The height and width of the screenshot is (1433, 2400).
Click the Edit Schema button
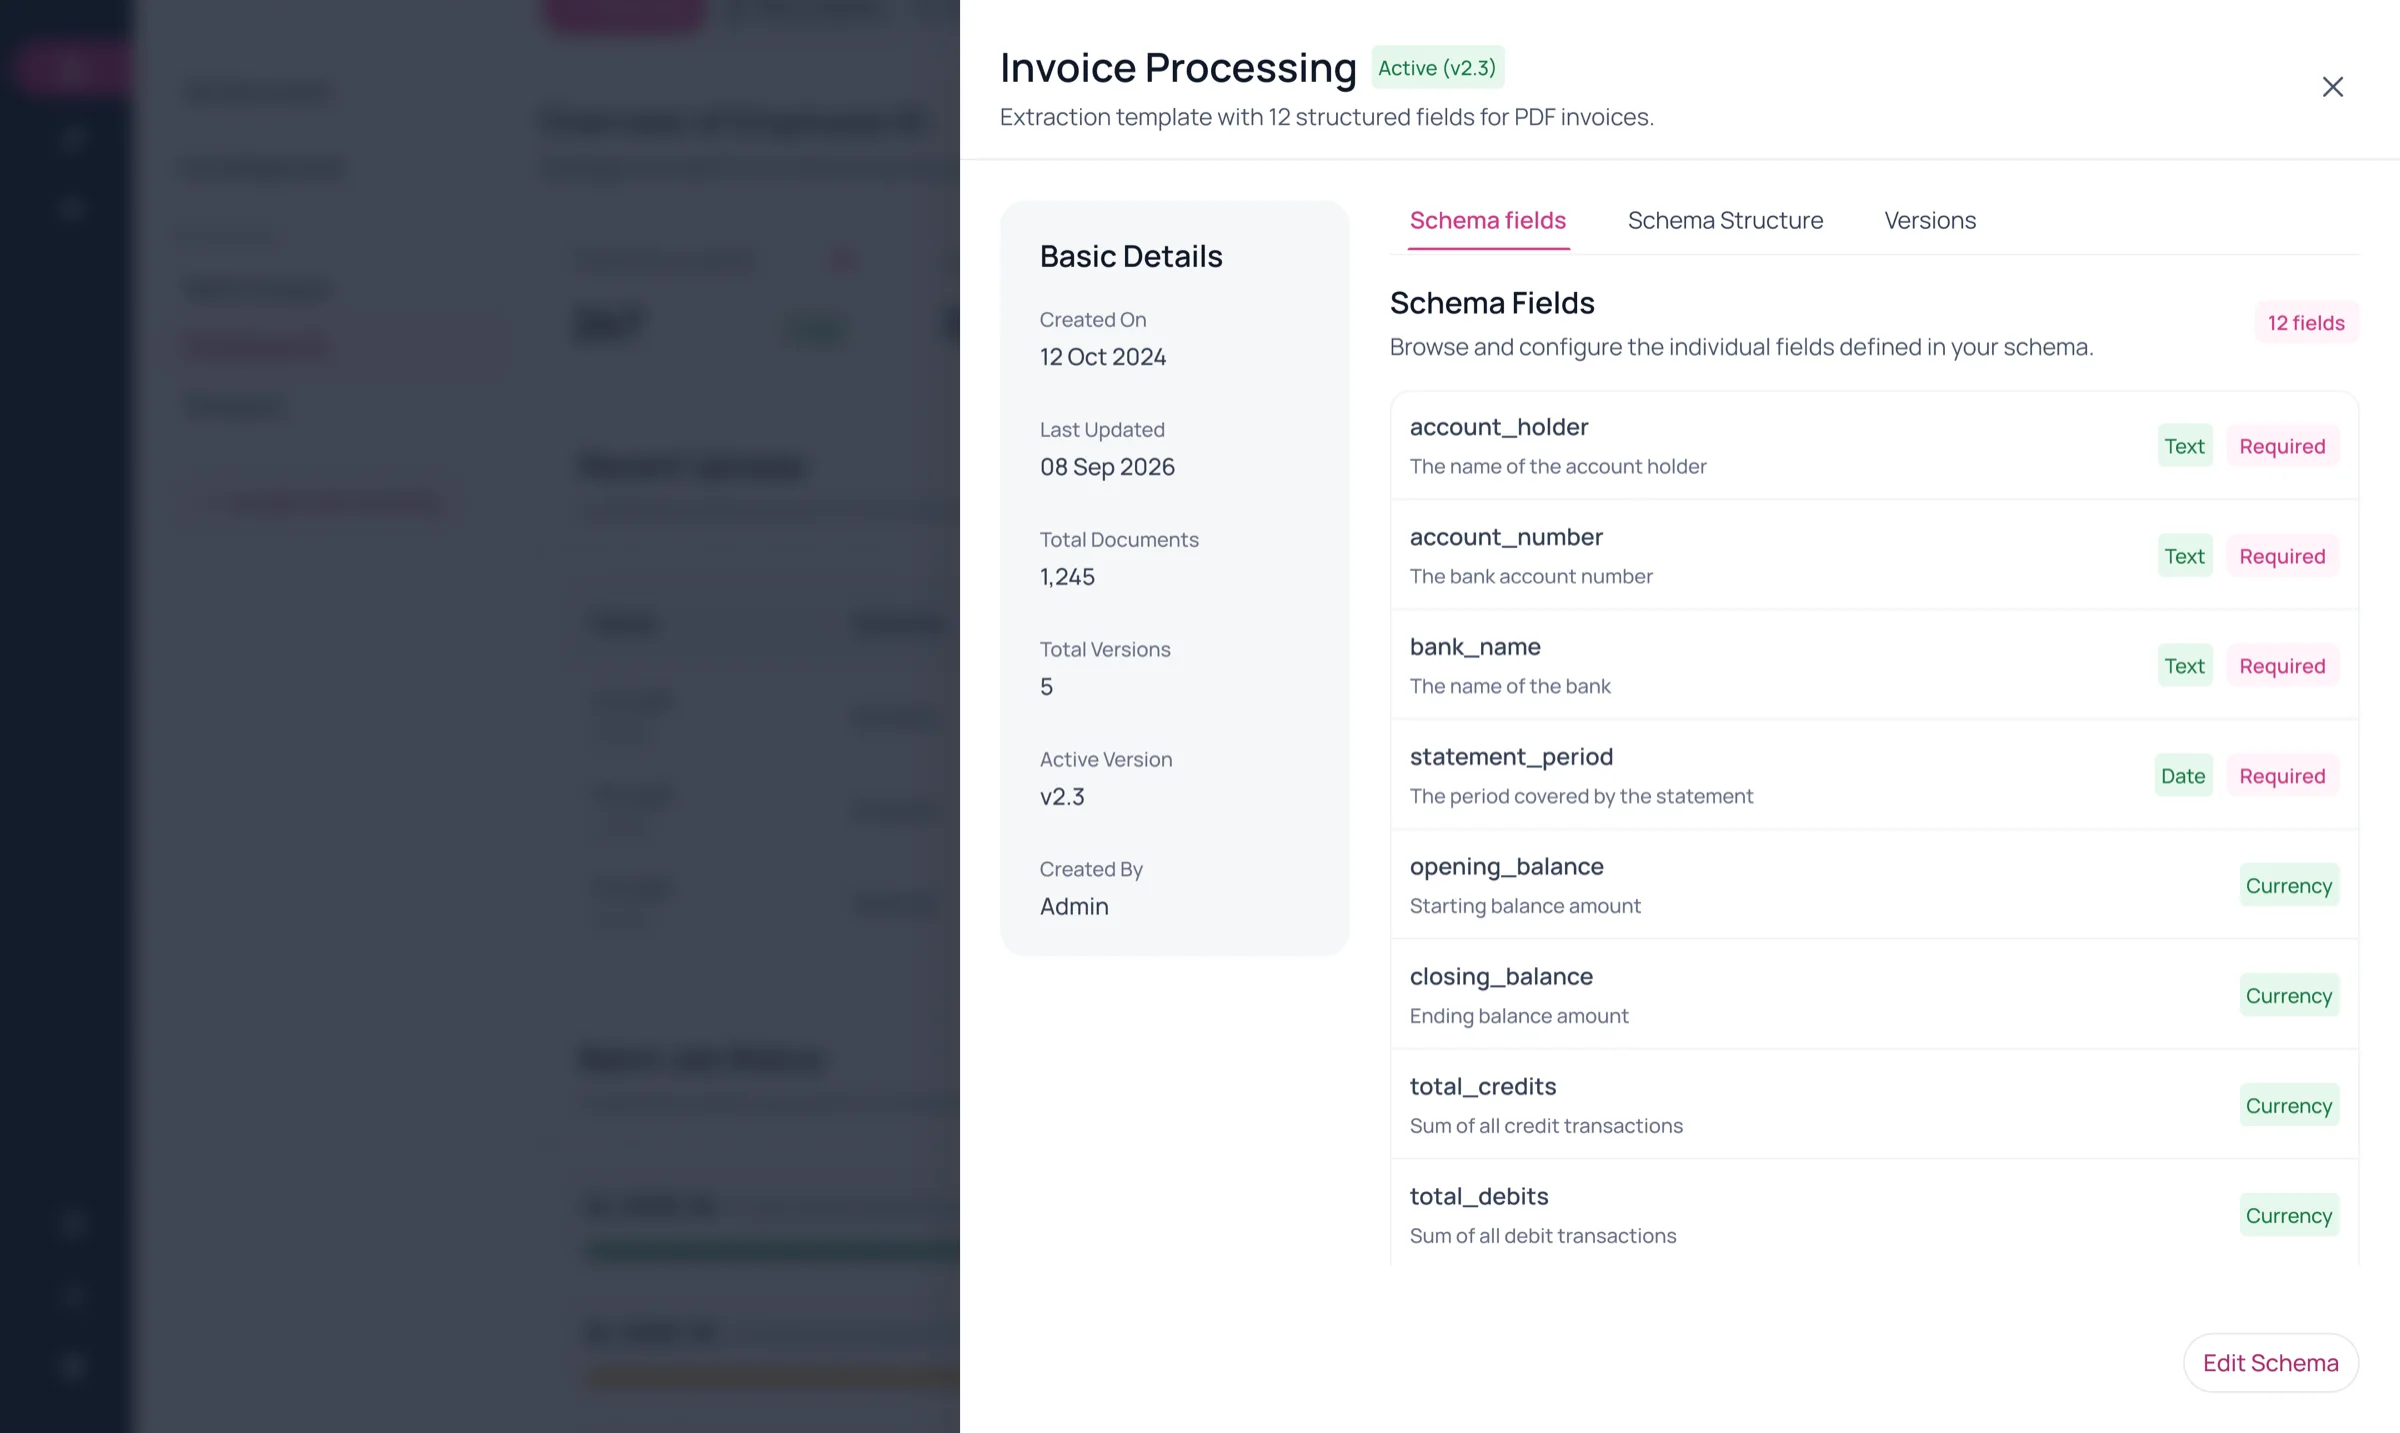click(2270, 1363)
